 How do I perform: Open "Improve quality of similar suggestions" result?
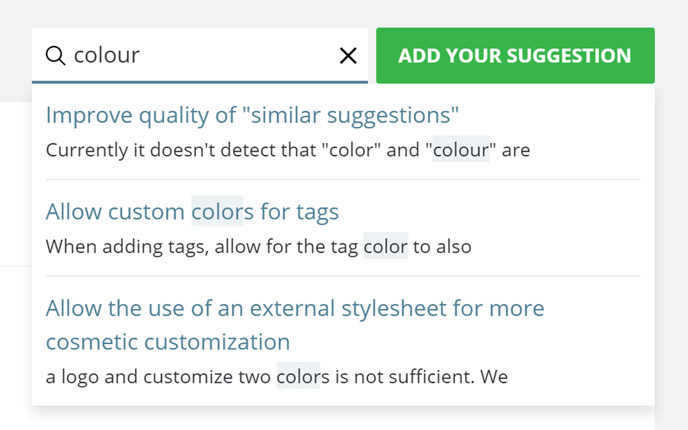click(252, 115)
